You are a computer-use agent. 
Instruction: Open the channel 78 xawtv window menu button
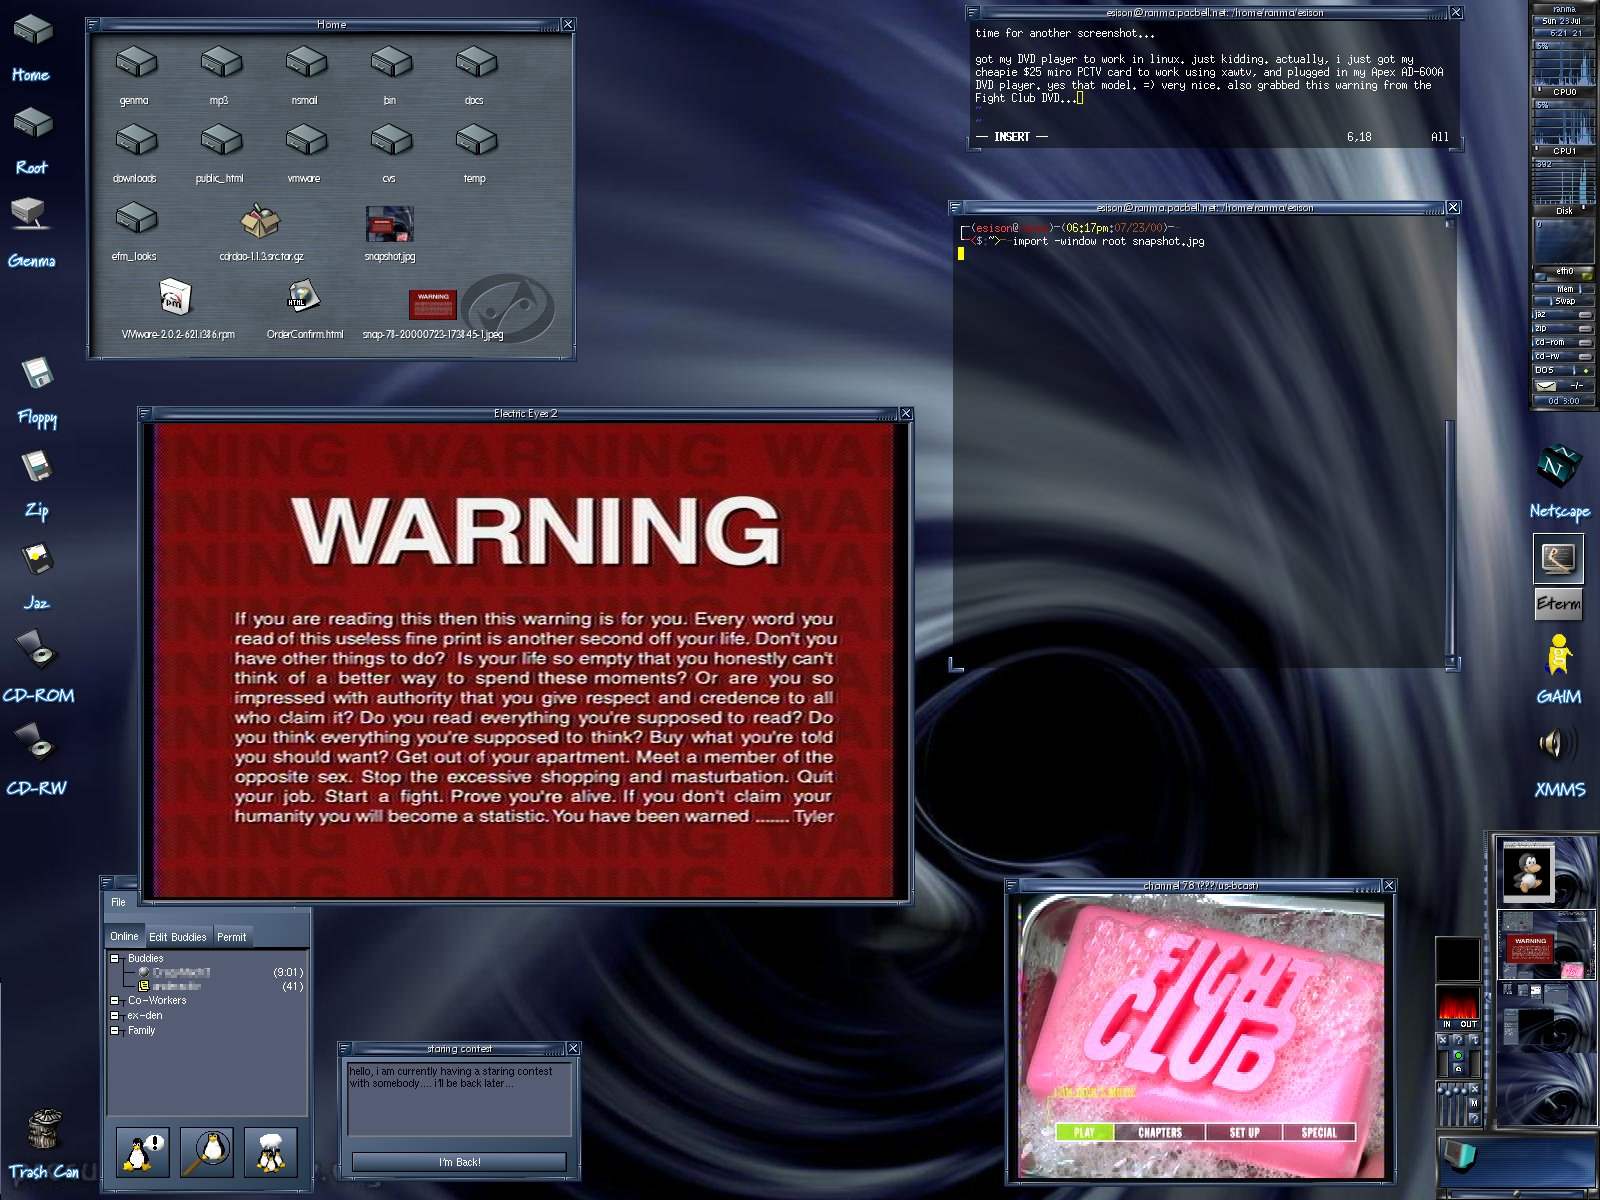click(x=1011, y=885)
